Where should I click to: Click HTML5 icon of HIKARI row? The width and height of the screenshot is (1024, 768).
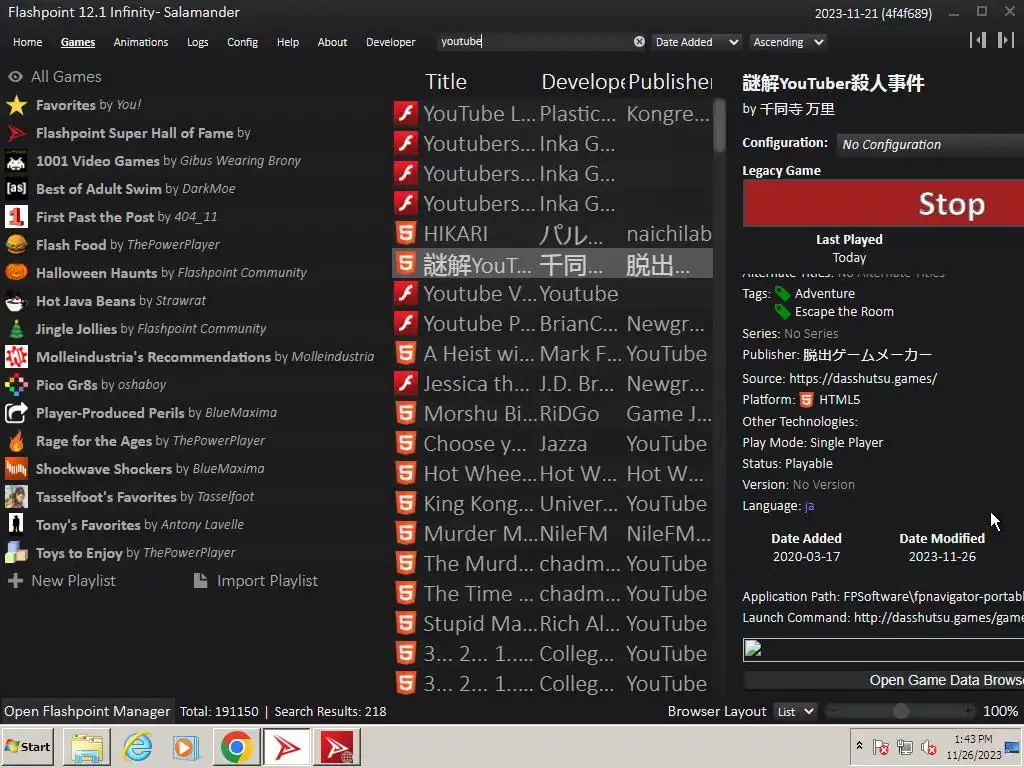pos(406,233)
